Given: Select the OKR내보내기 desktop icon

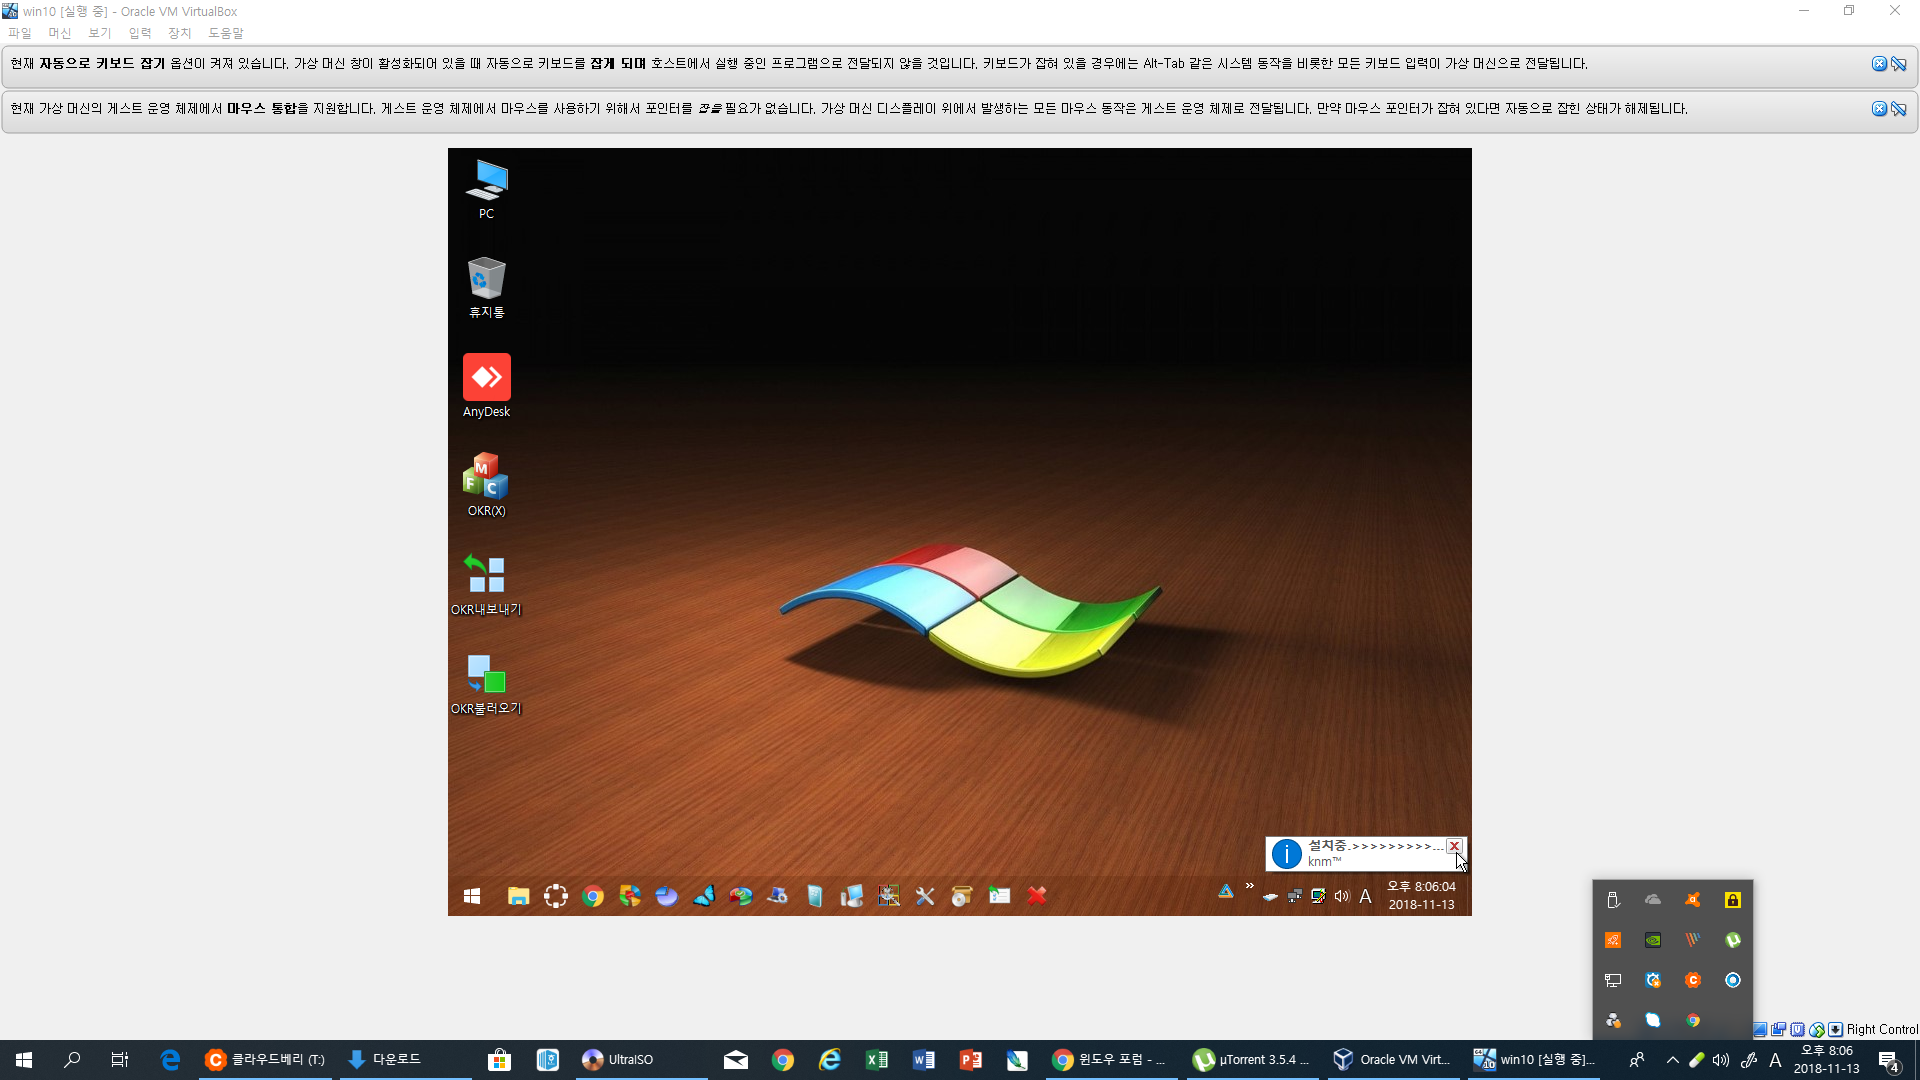Looking at the screenshot, I should click(x=486, y=584).
